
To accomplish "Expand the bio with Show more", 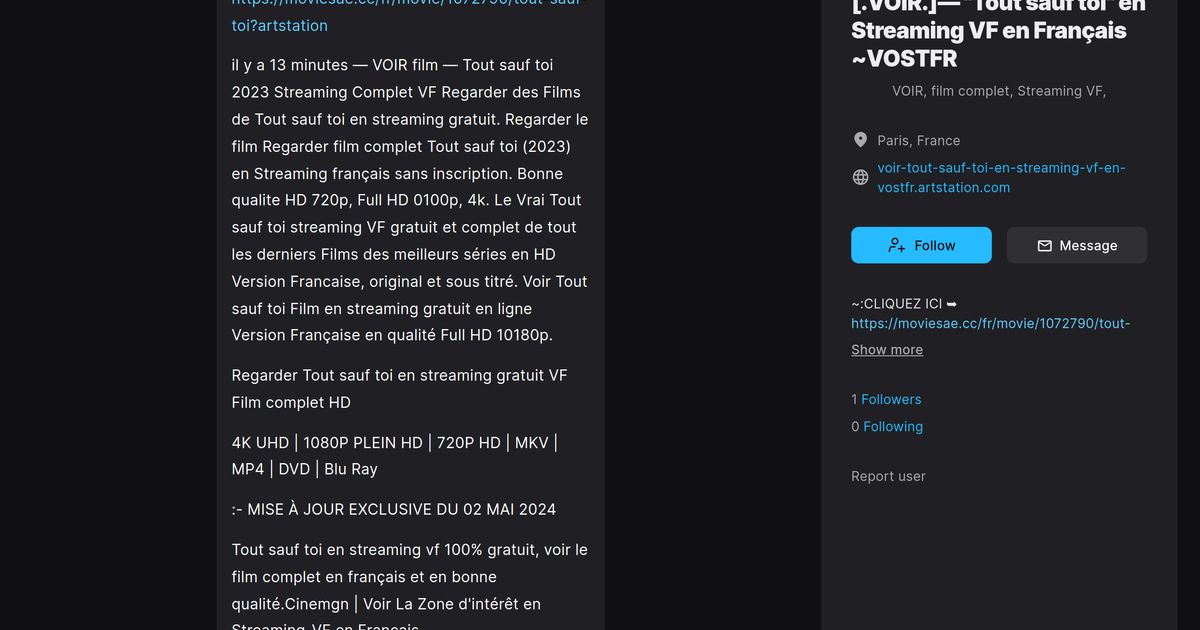I will click(887, 349).
